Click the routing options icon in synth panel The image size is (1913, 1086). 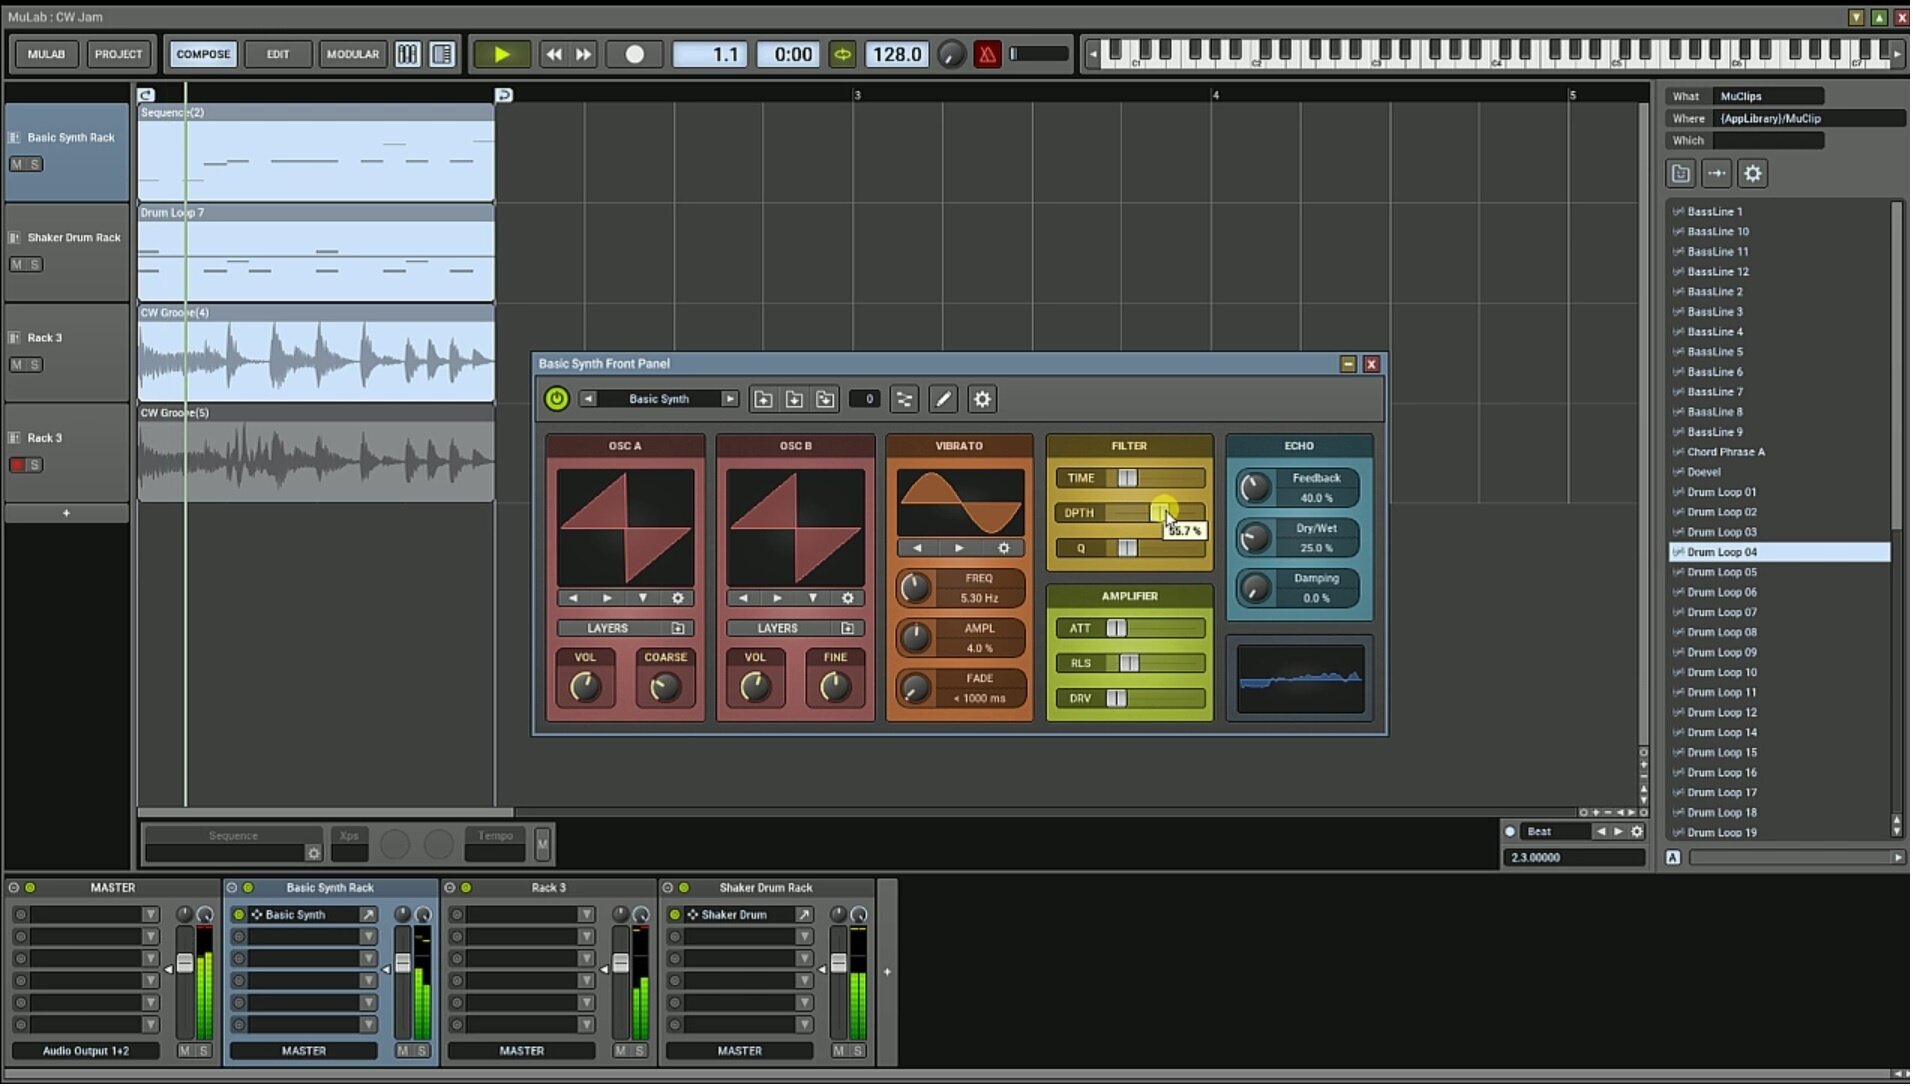point(904,399)
